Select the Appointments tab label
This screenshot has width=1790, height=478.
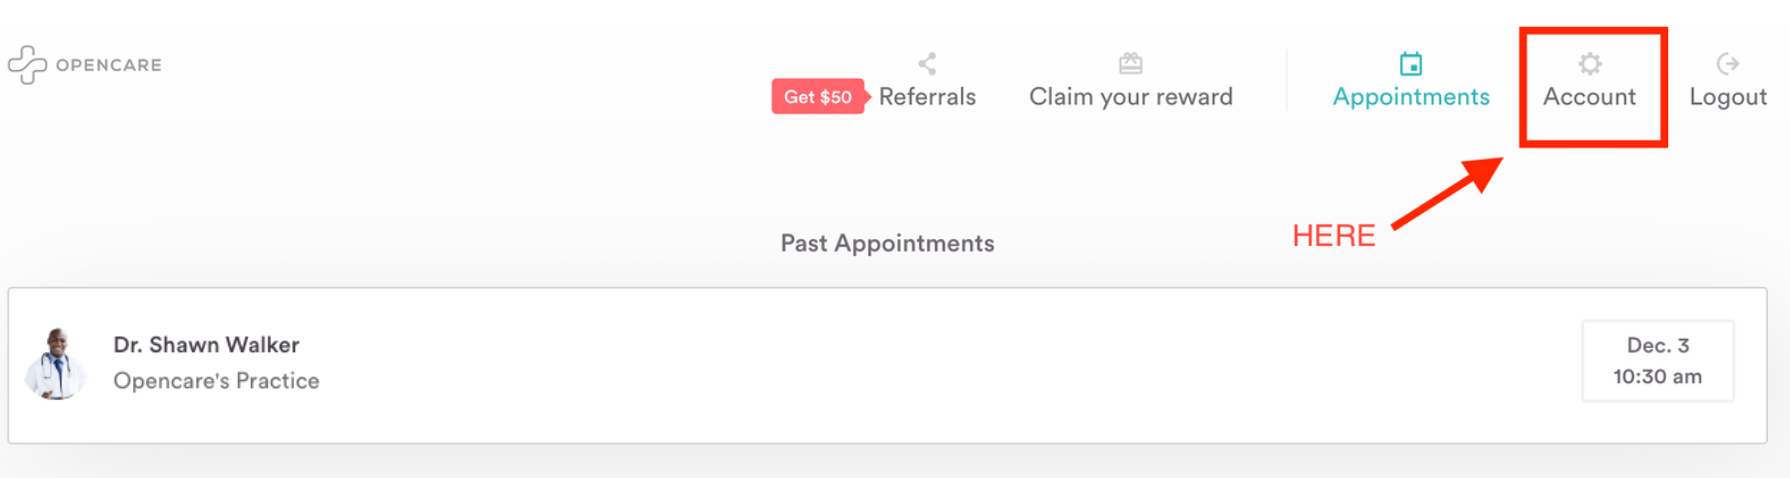1411,97
